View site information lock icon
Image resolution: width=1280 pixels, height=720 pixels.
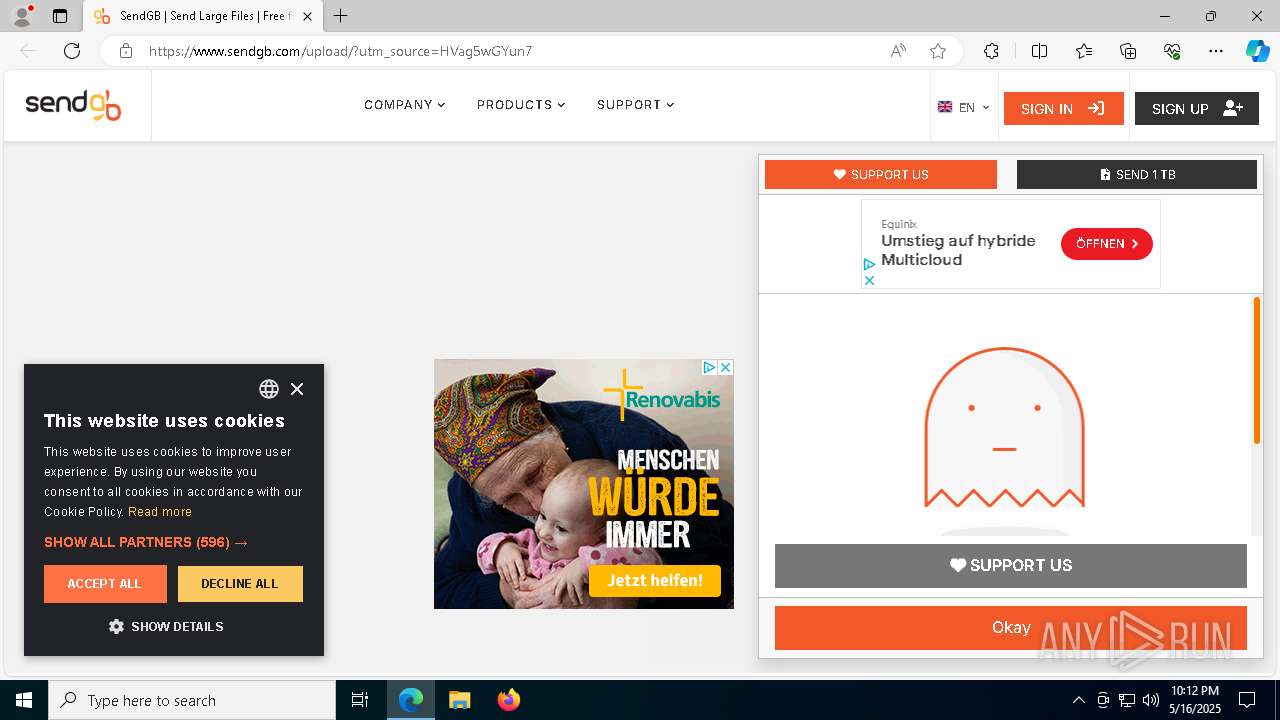pos(126,51)
